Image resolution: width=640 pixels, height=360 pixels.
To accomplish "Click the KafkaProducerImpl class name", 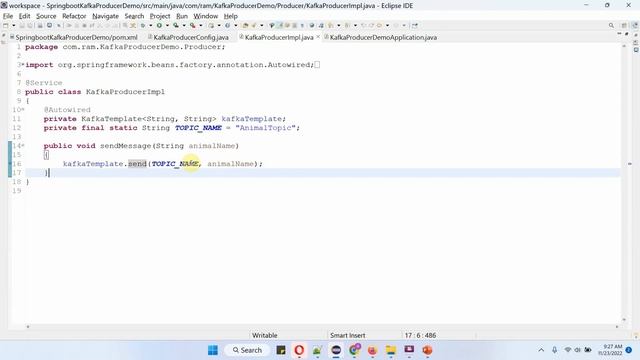I will [125, 92].
